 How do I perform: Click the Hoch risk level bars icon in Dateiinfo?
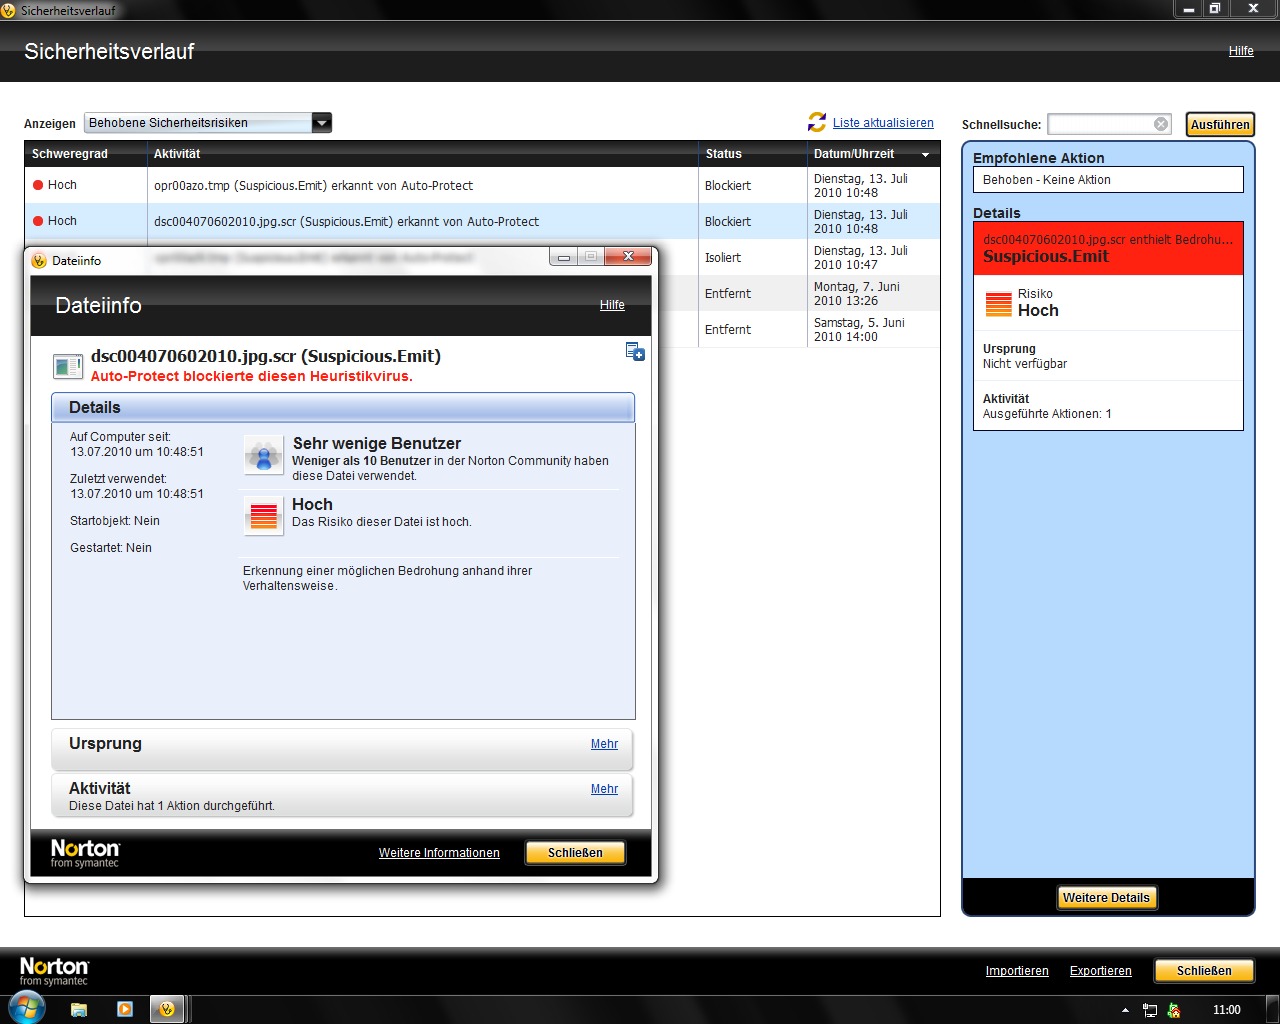click(x=264, y=516)
